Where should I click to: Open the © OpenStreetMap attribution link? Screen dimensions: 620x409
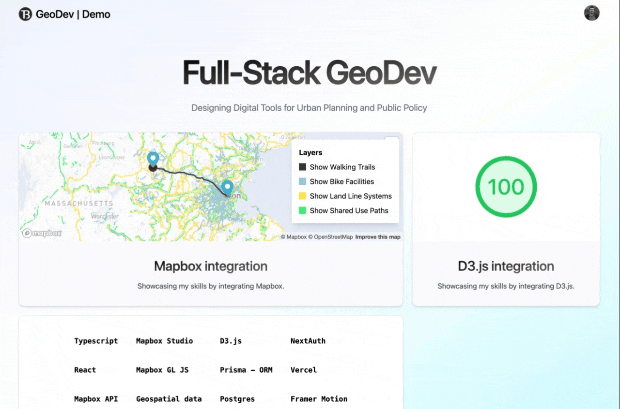(x=331, y=237)
